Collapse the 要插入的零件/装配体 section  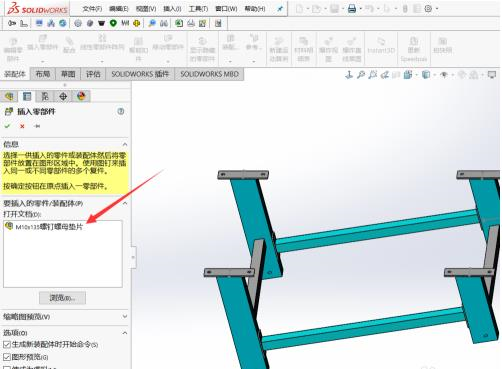click(125, 203)
